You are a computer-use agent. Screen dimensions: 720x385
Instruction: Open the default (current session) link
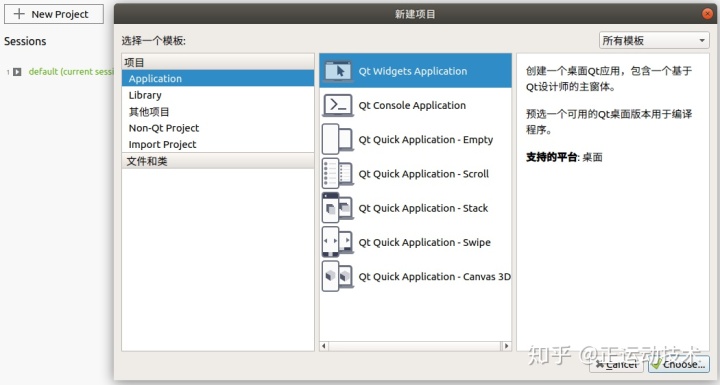(x=71, y=72)
